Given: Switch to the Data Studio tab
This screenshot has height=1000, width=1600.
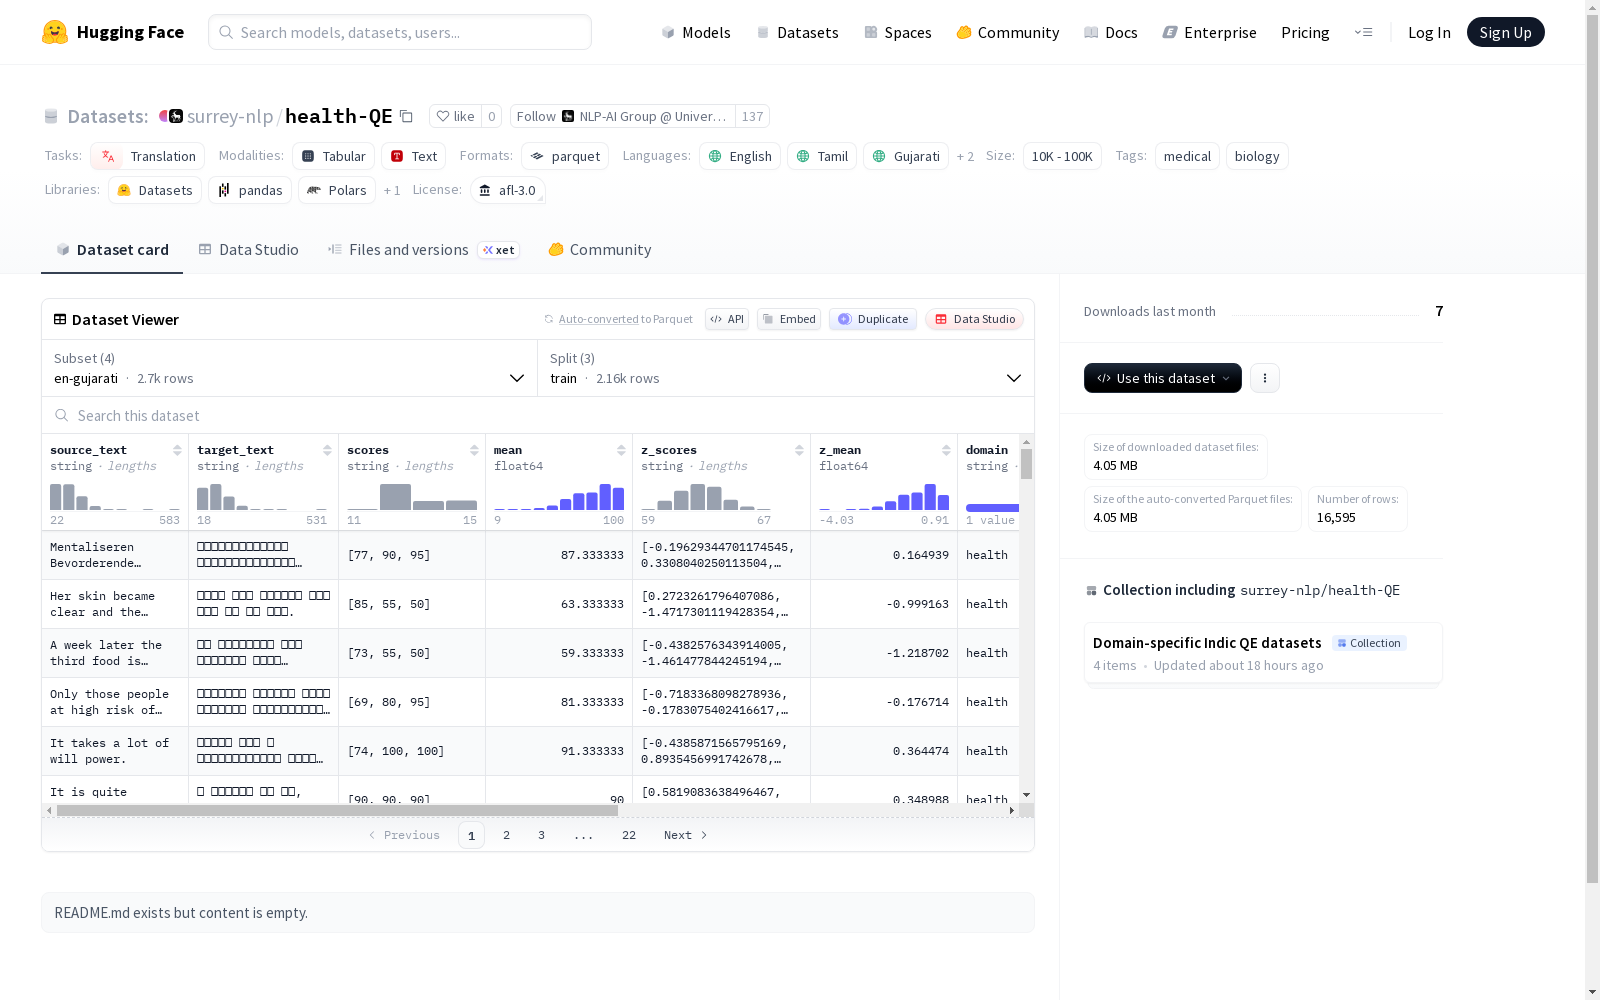Looking at the screenshot, I should coord(248,250).
